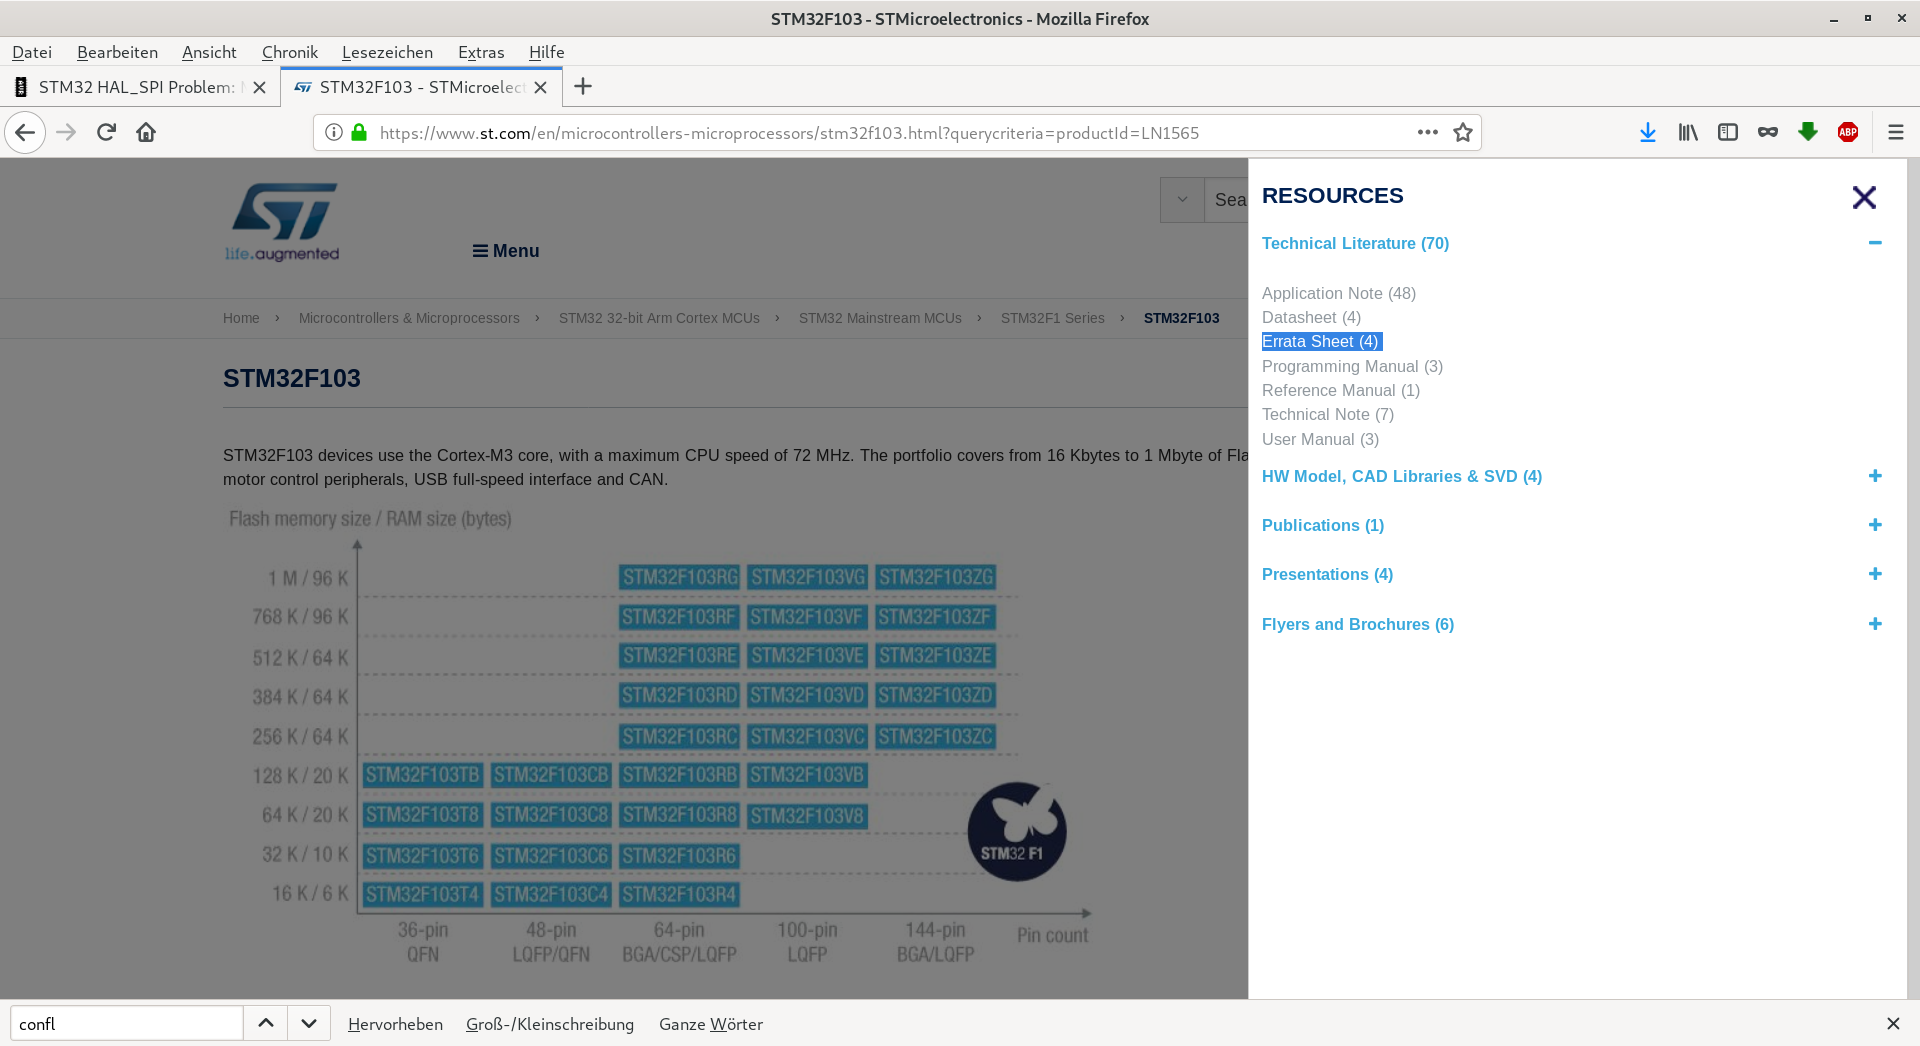Go back to the previous page
Image resolution: width=1920 pixels, height=1046 pixels.
tap(25, 132)
